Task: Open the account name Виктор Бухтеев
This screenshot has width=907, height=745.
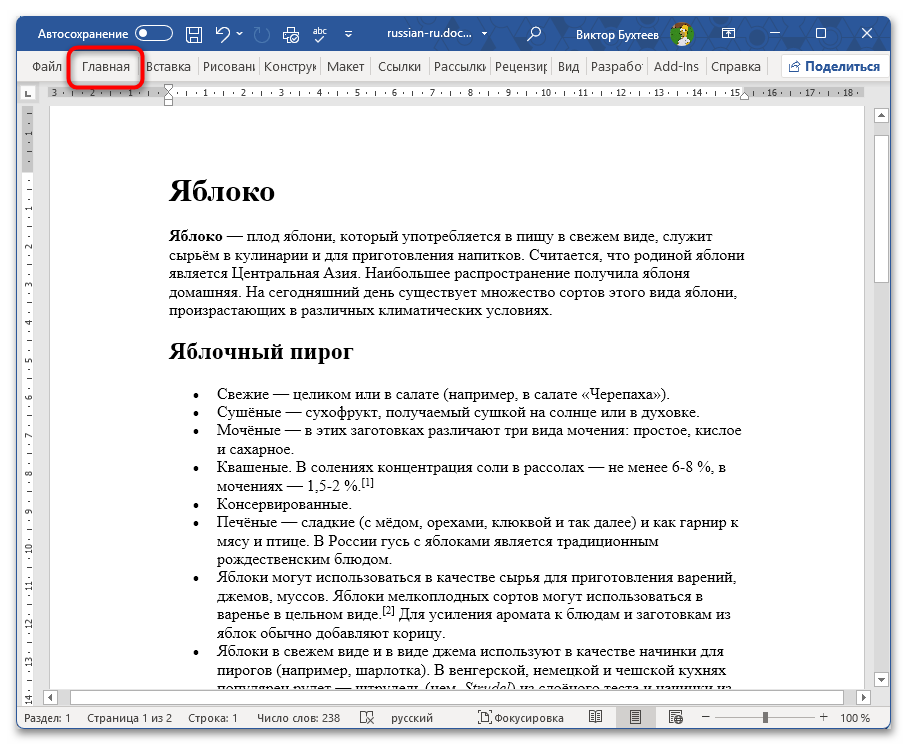Action: coord(617,35)
